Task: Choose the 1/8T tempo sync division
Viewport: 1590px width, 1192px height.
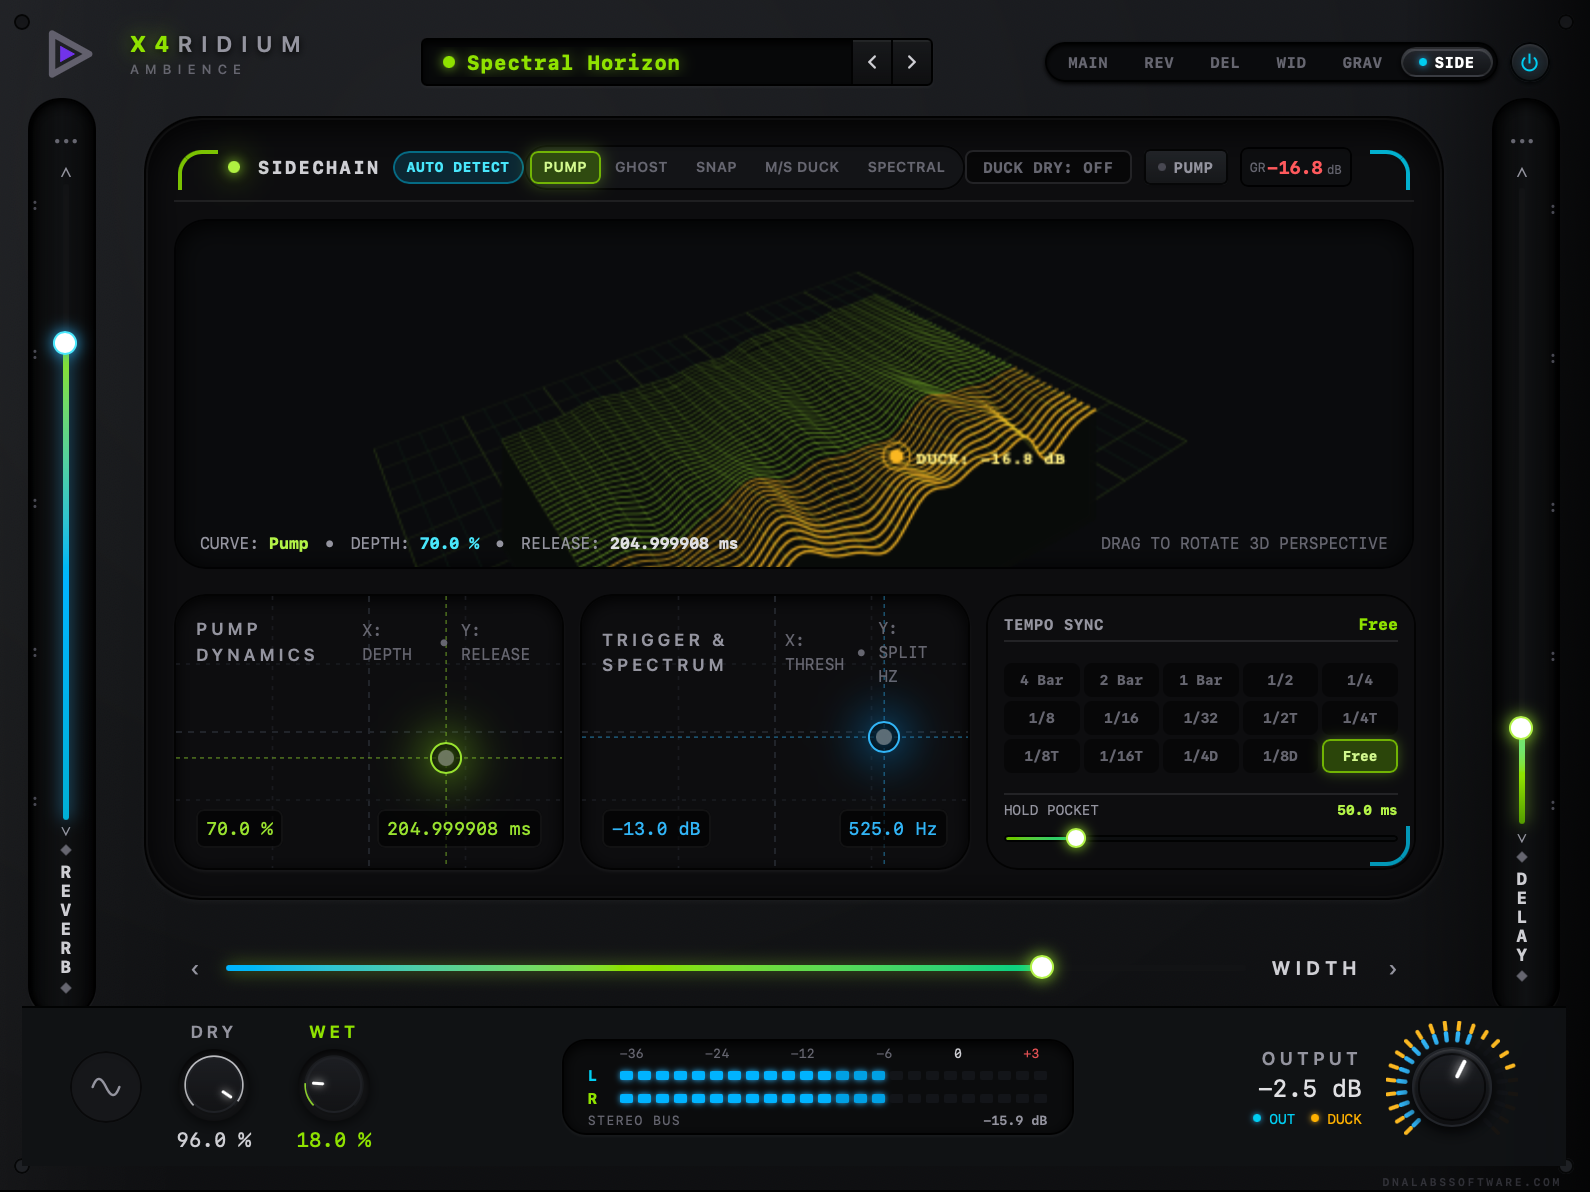Action: [1041, 756]
